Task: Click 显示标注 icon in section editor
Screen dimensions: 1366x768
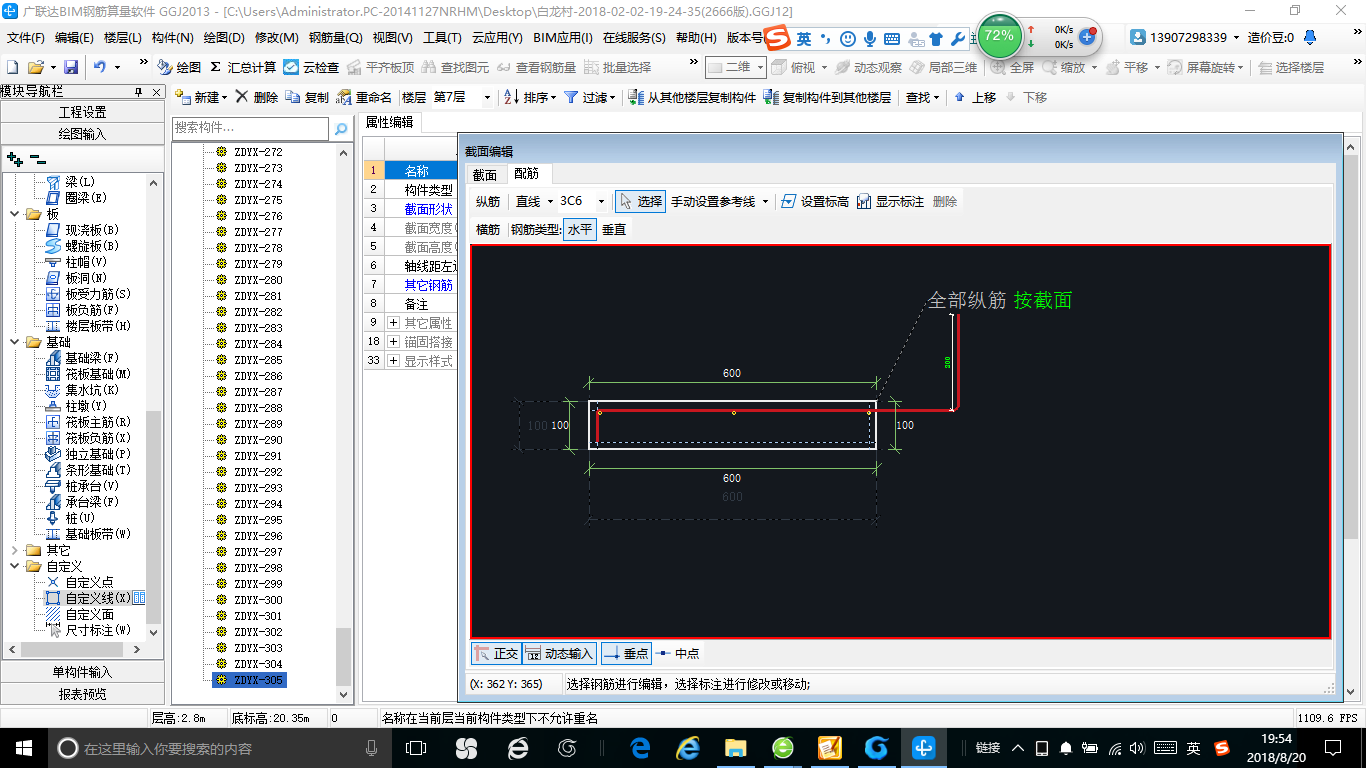Action: pos(864,201)
